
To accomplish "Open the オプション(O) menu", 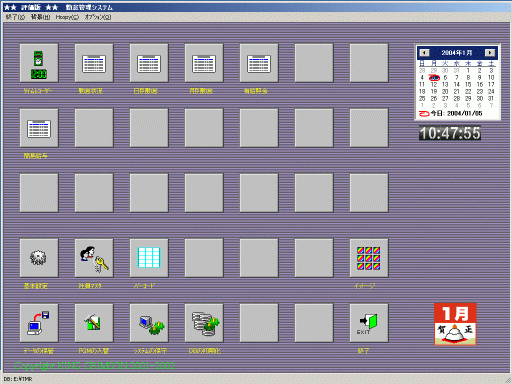I will 98,17.
